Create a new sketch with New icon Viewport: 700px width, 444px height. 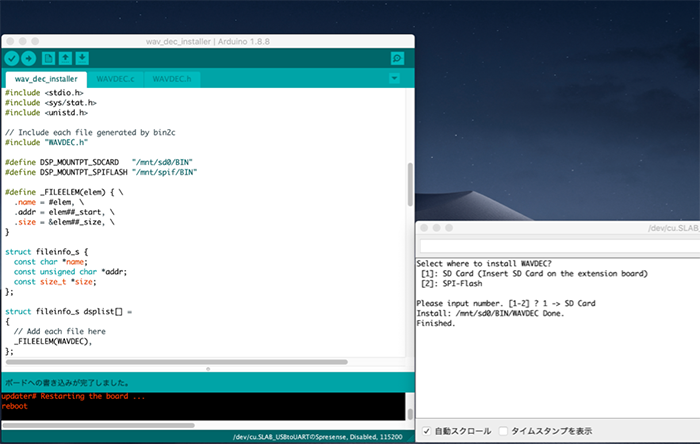pyautogui.click(x=49, y=59)
